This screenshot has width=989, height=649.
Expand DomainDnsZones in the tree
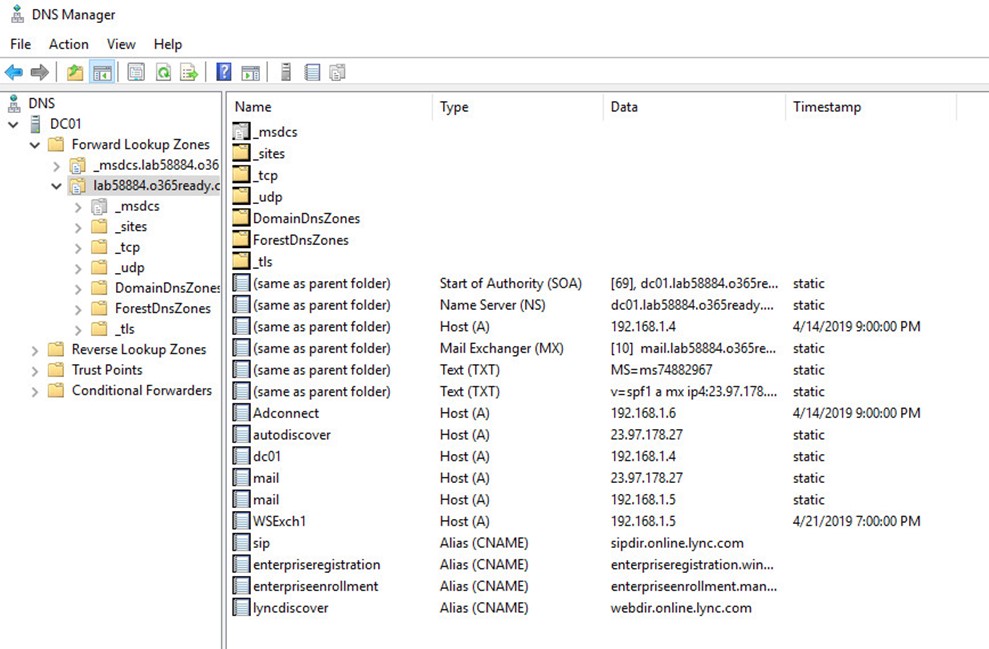tap(78, 289)
